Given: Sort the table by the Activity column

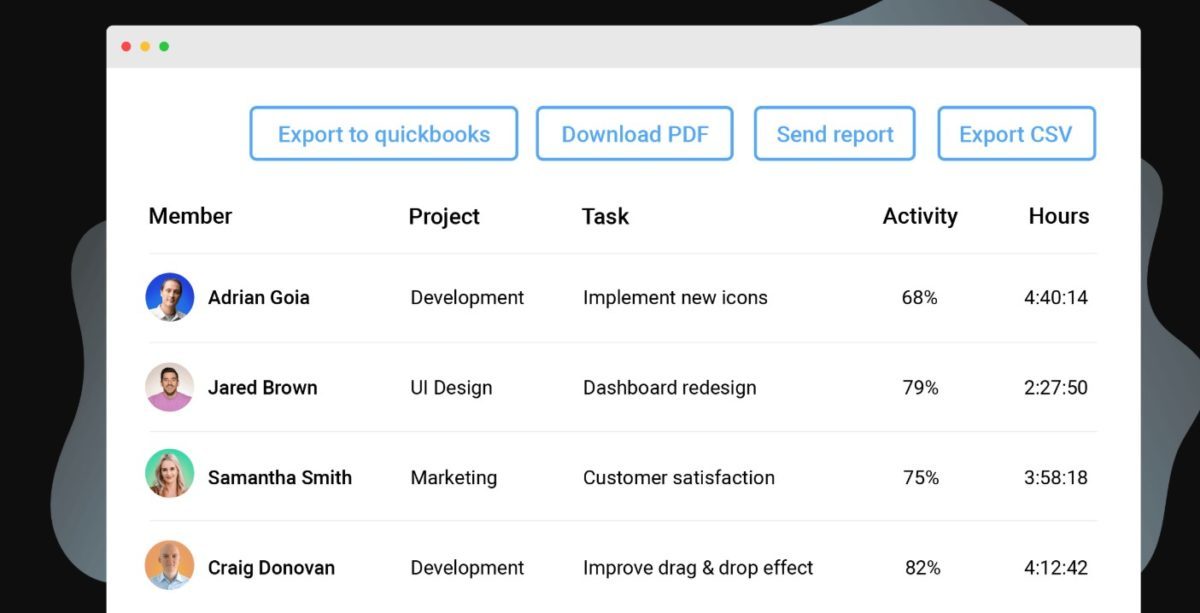Looking at the screenshot, I should 920,216.
